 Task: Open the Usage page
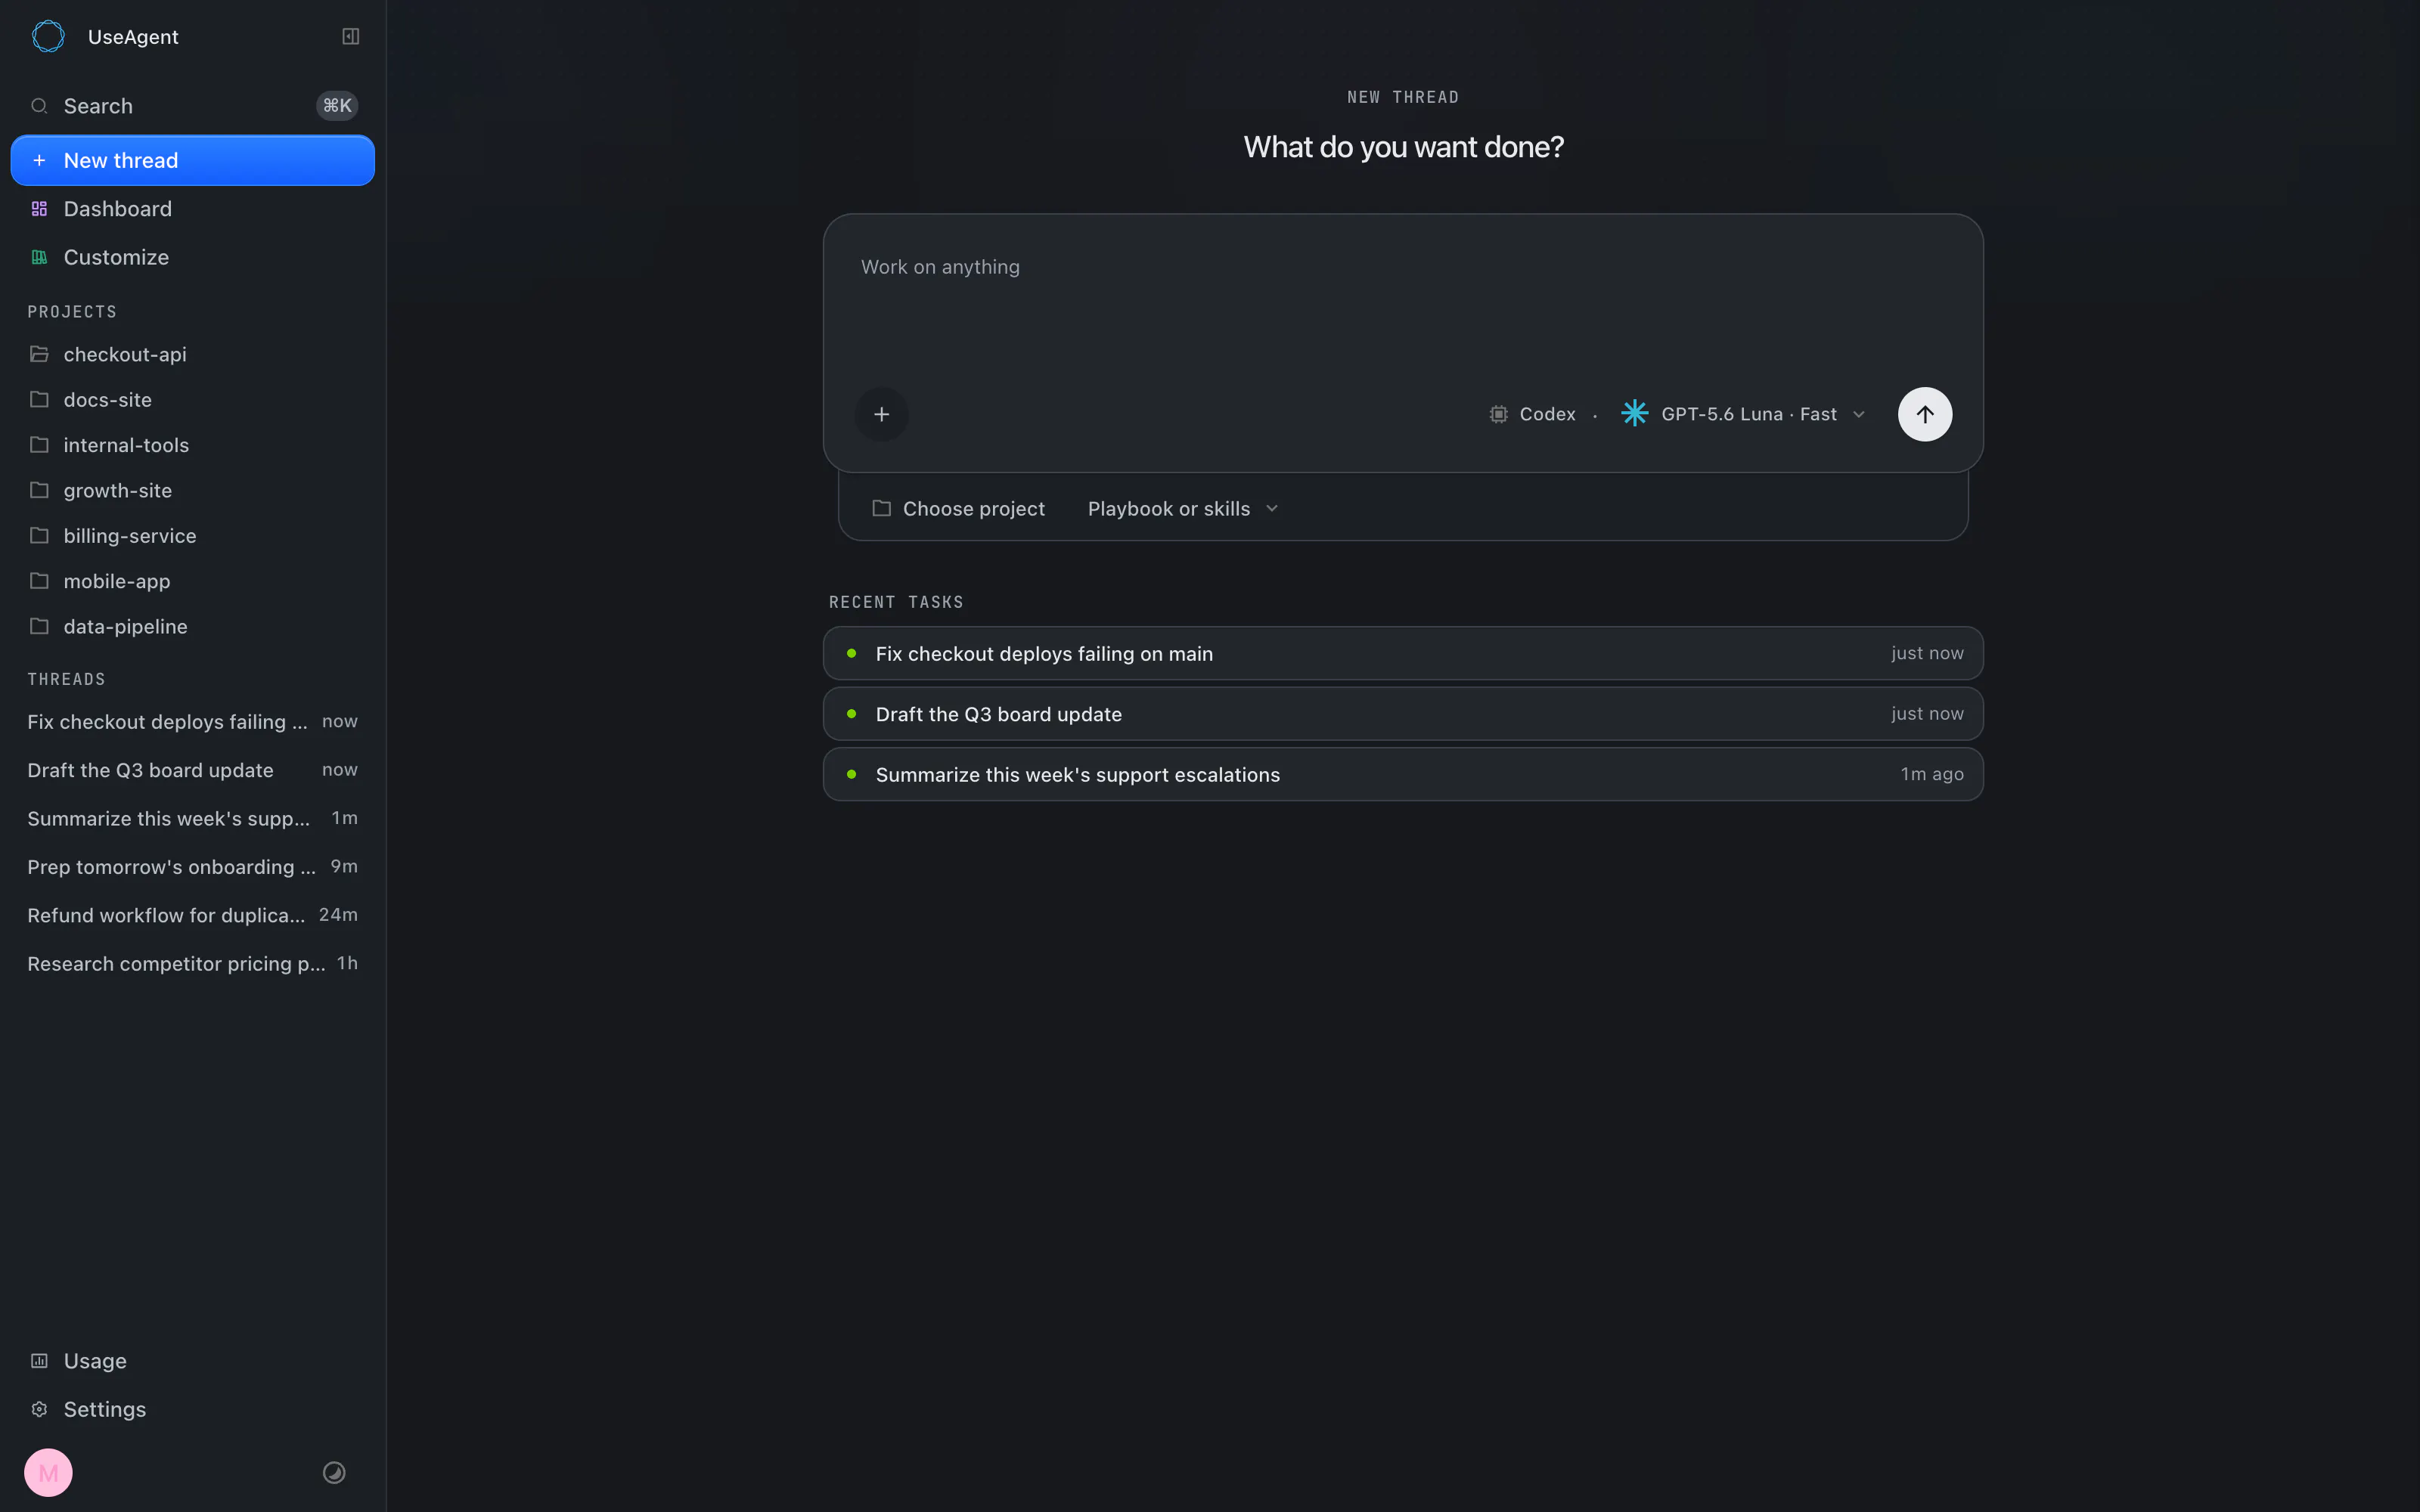tap(192, 1360)
